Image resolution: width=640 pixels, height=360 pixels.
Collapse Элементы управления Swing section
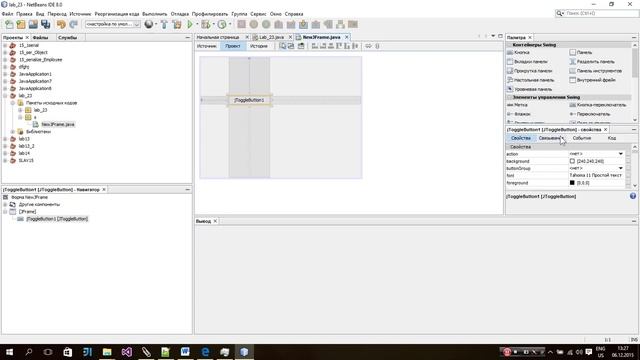click(509, 98)
